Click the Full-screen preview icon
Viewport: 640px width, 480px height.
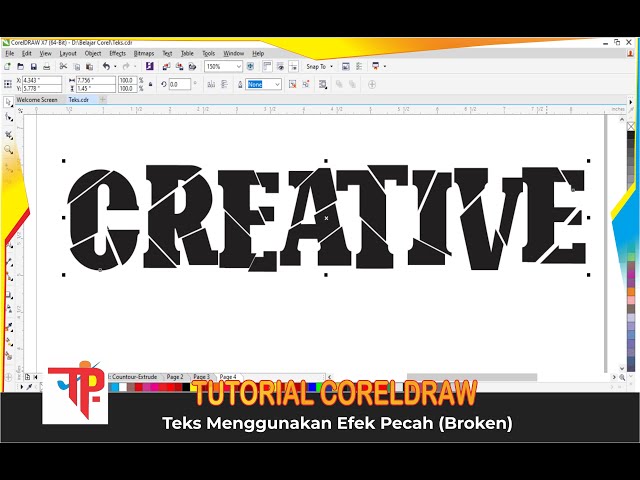(x=250, y=66)
